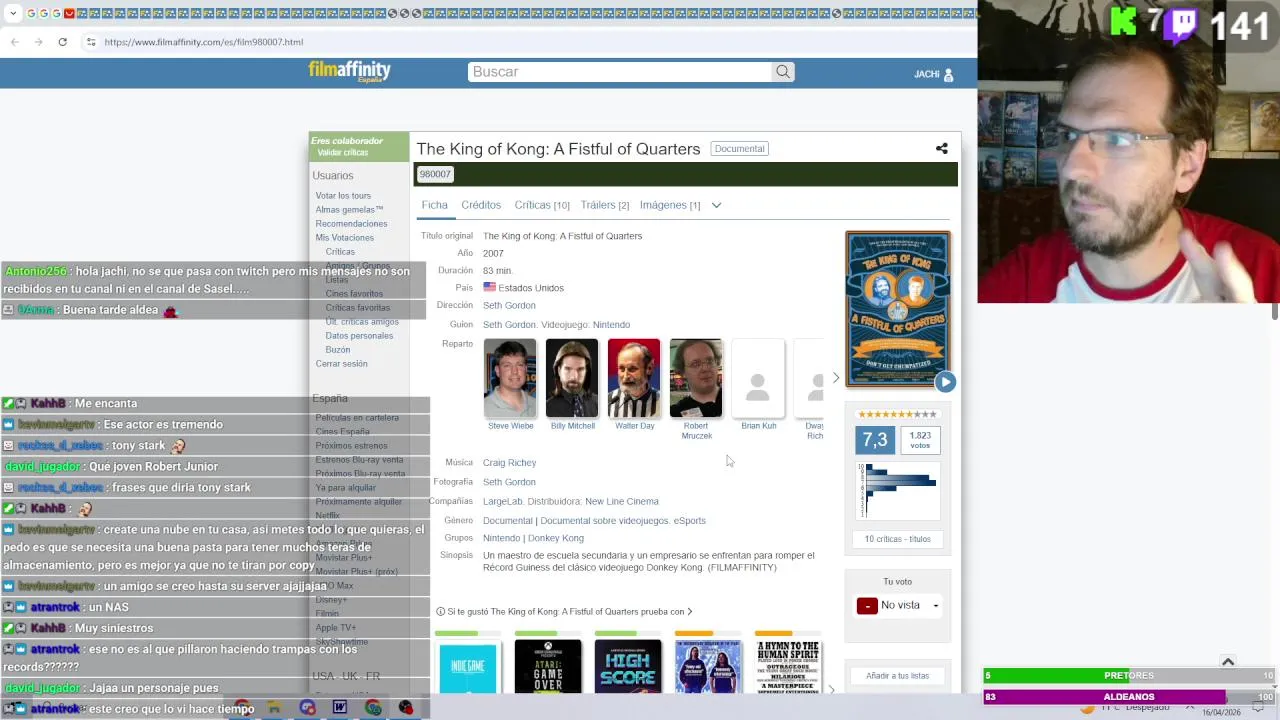
Task: Click Brian Kuh placeholder photo
Action: pos(758,378)
